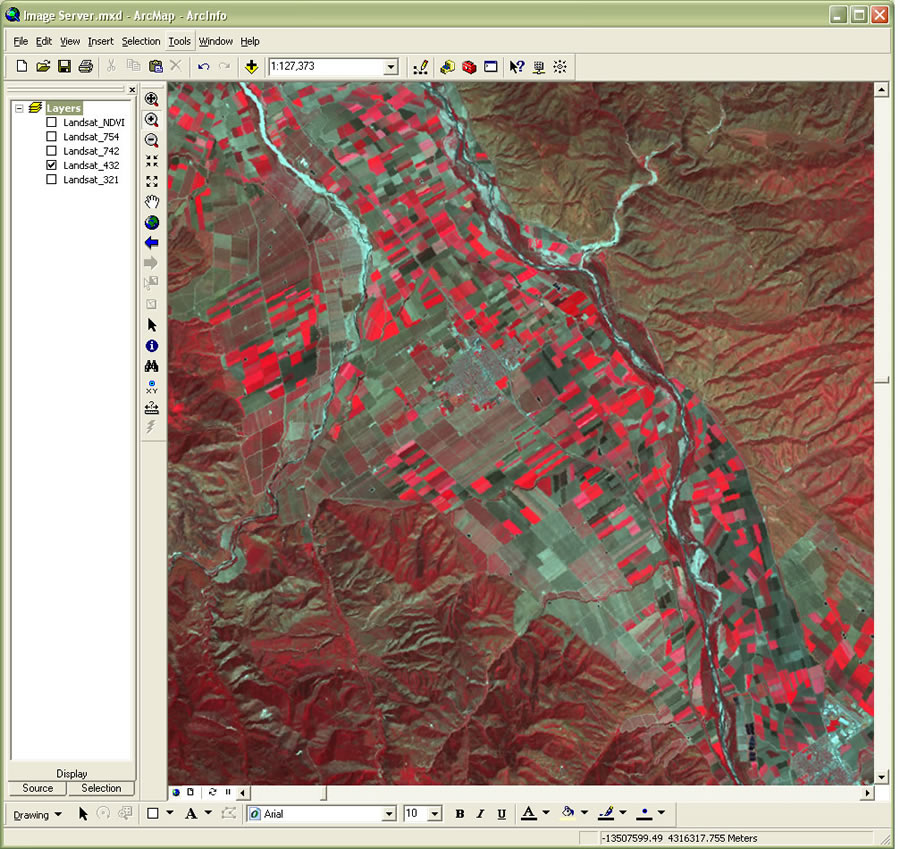Uncheck the Landsat_432 layer

(x=51, y=165)
